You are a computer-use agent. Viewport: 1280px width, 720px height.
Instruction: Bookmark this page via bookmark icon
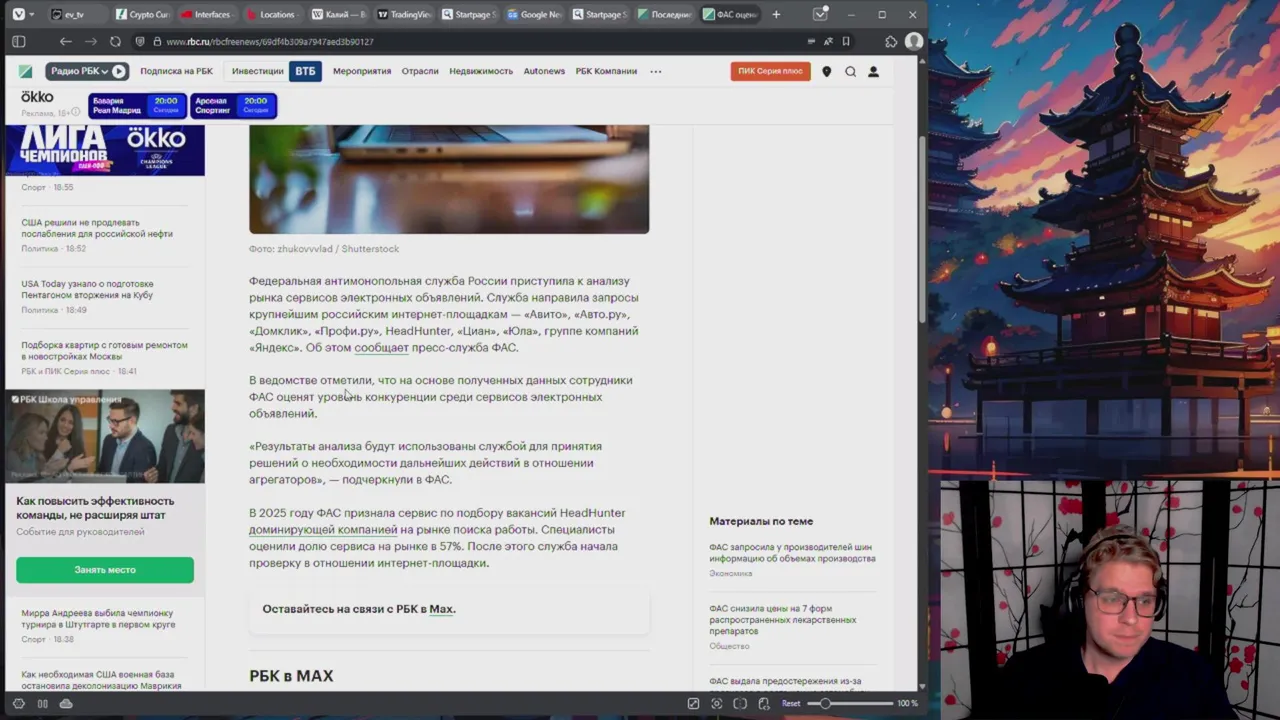click(x=846, y=41)
